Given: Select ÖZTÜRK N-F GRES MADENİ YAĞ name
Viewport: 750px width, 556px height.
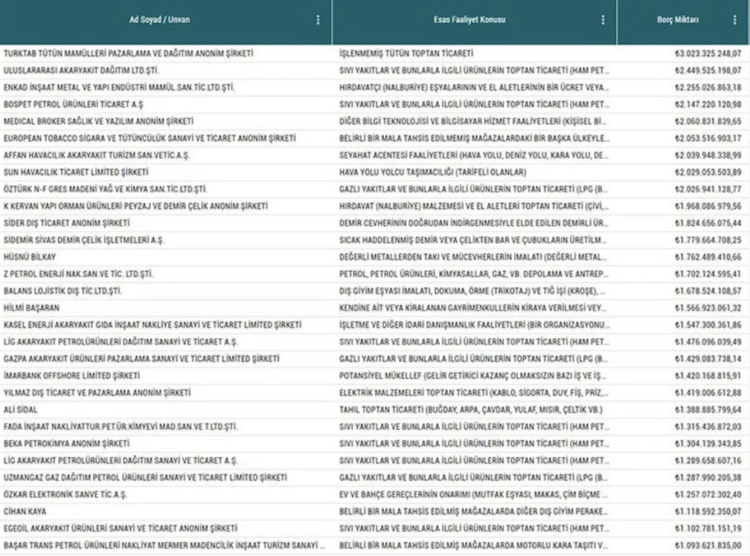Looking at the screenshot, I should (105, 189).
